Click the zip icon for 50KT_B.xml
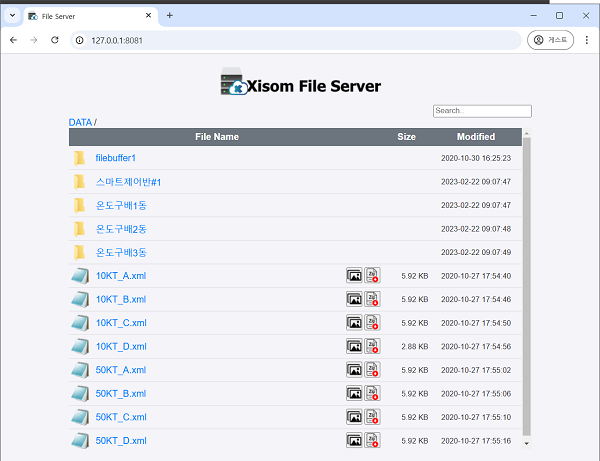Image resolution: width=600 pixels, height=461 pixels. (x=372, y=393)
